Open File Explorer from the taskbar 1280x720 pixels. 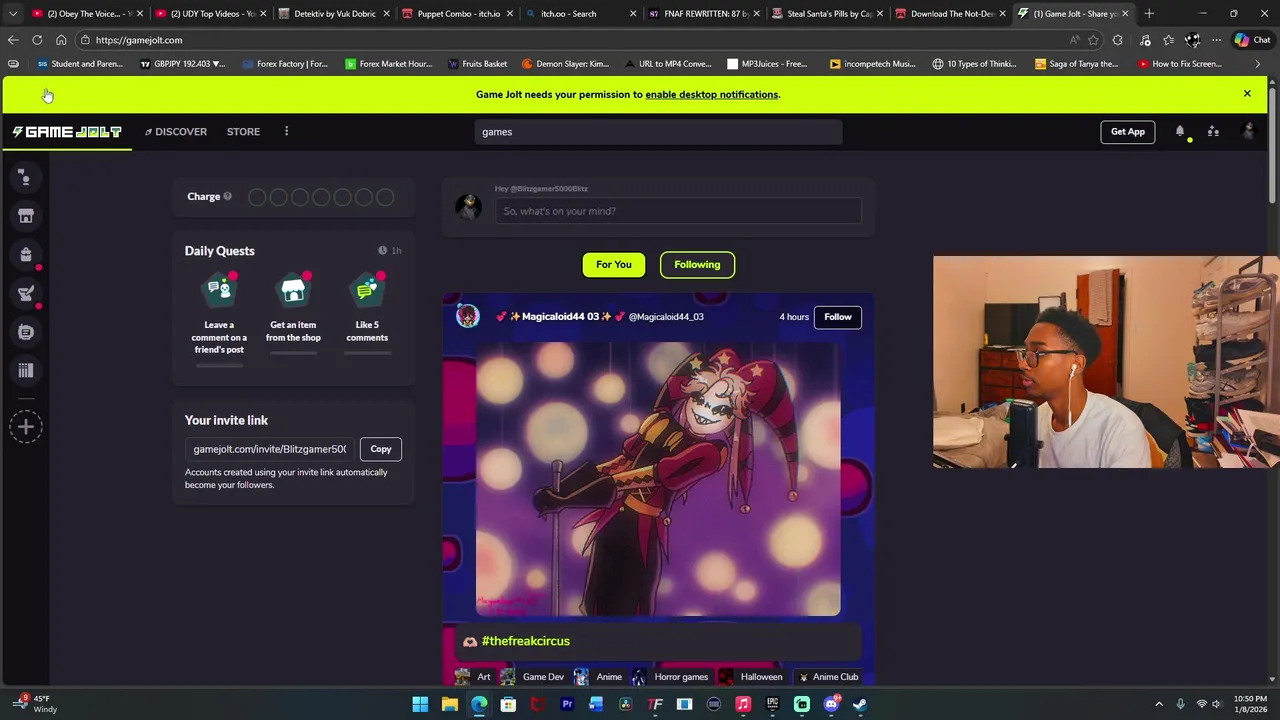point(450,704)
